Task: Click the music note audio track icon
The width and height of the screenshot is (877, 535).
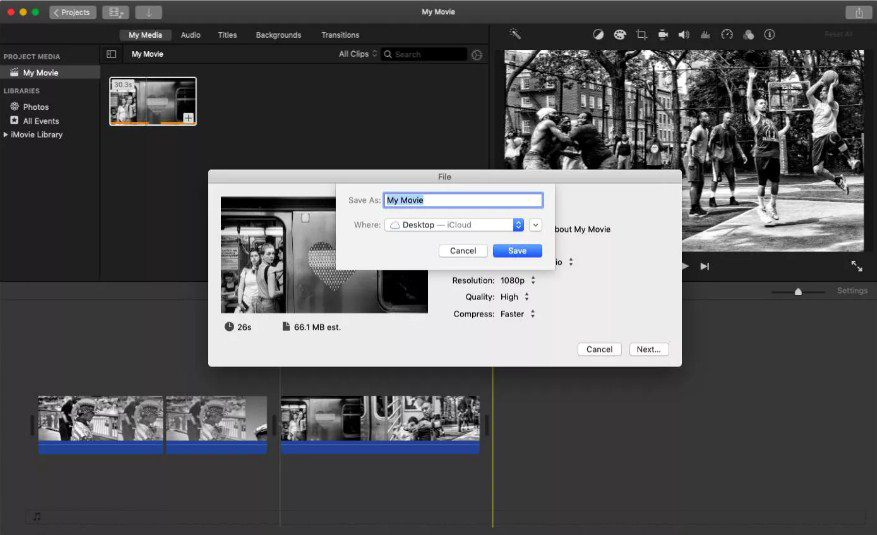Action: [37, 517]
